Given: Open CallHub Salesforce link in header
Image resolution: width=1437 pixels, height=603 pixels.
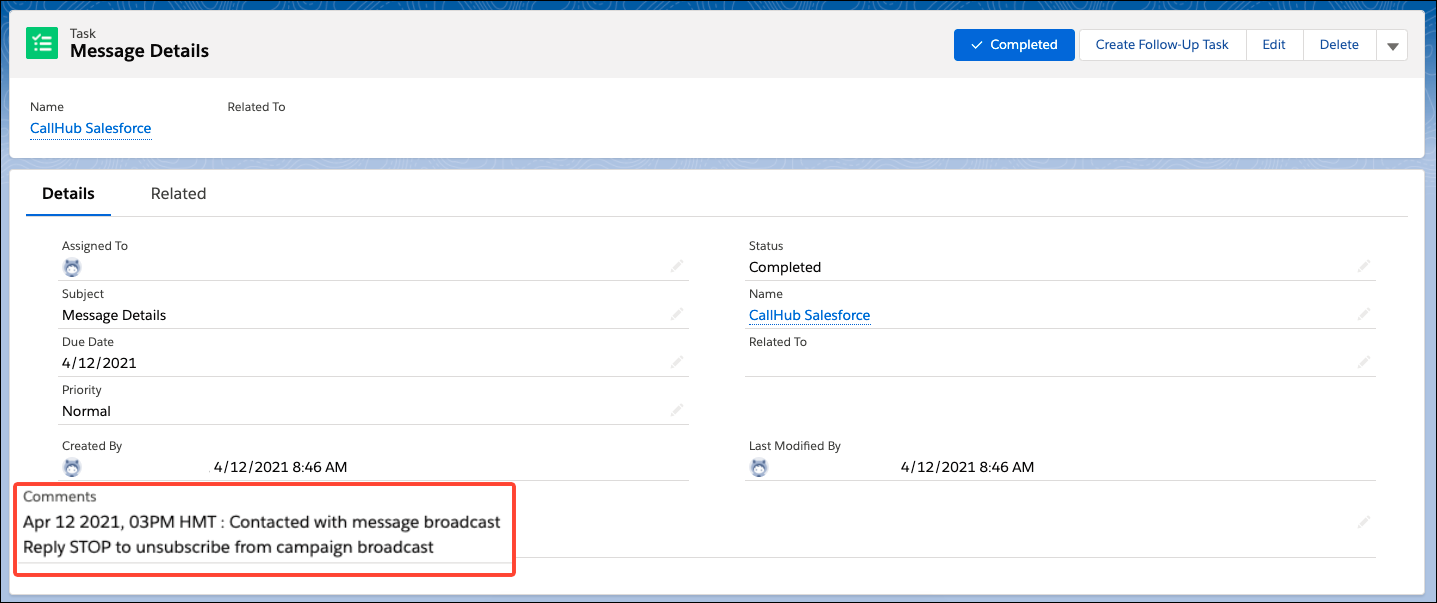Looking at the screenshot, I should 91,128.
